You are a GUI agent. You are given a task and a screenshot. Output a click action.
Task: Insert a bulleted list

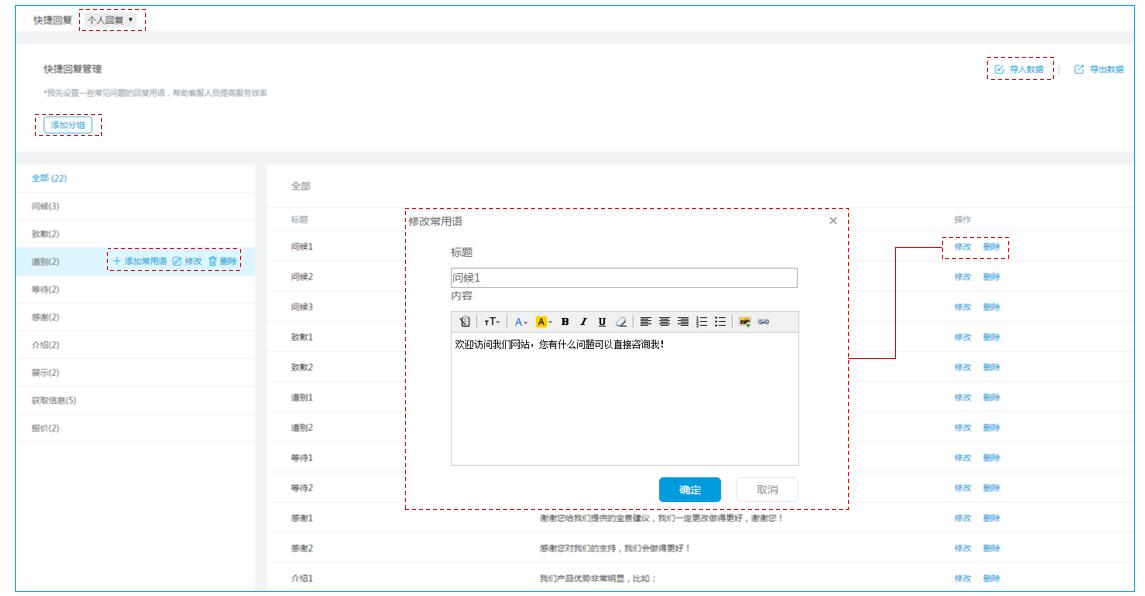[719, 322]
